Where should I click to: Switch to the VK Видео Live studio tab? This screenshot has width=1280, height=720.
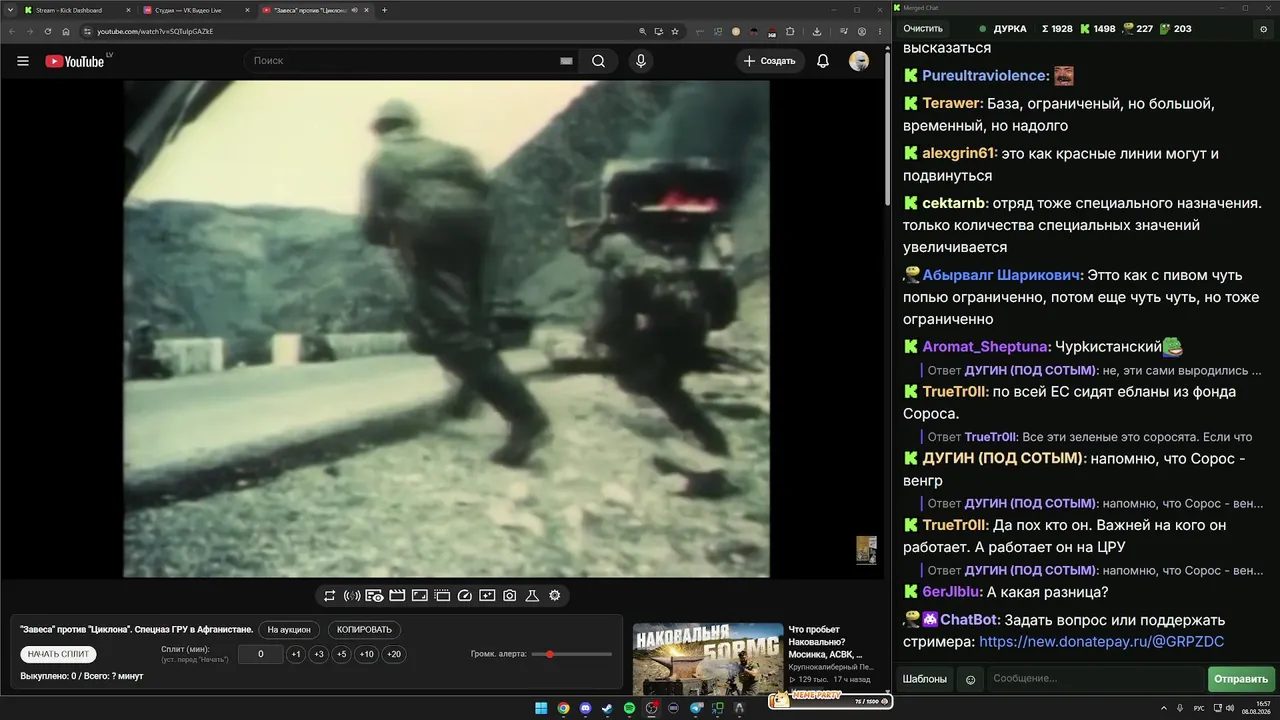tap(198, 10)
